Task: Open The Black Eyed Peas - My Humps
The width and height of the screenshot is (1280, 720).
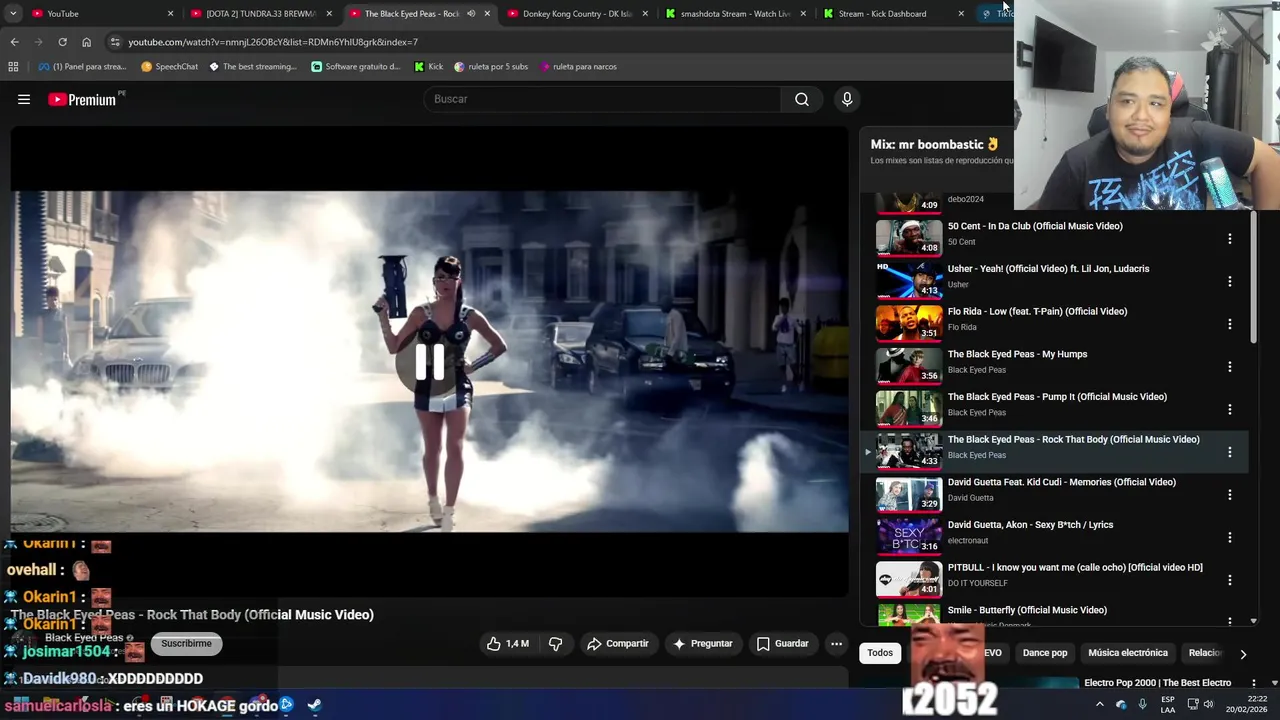Action: [x=1017, y=354]
